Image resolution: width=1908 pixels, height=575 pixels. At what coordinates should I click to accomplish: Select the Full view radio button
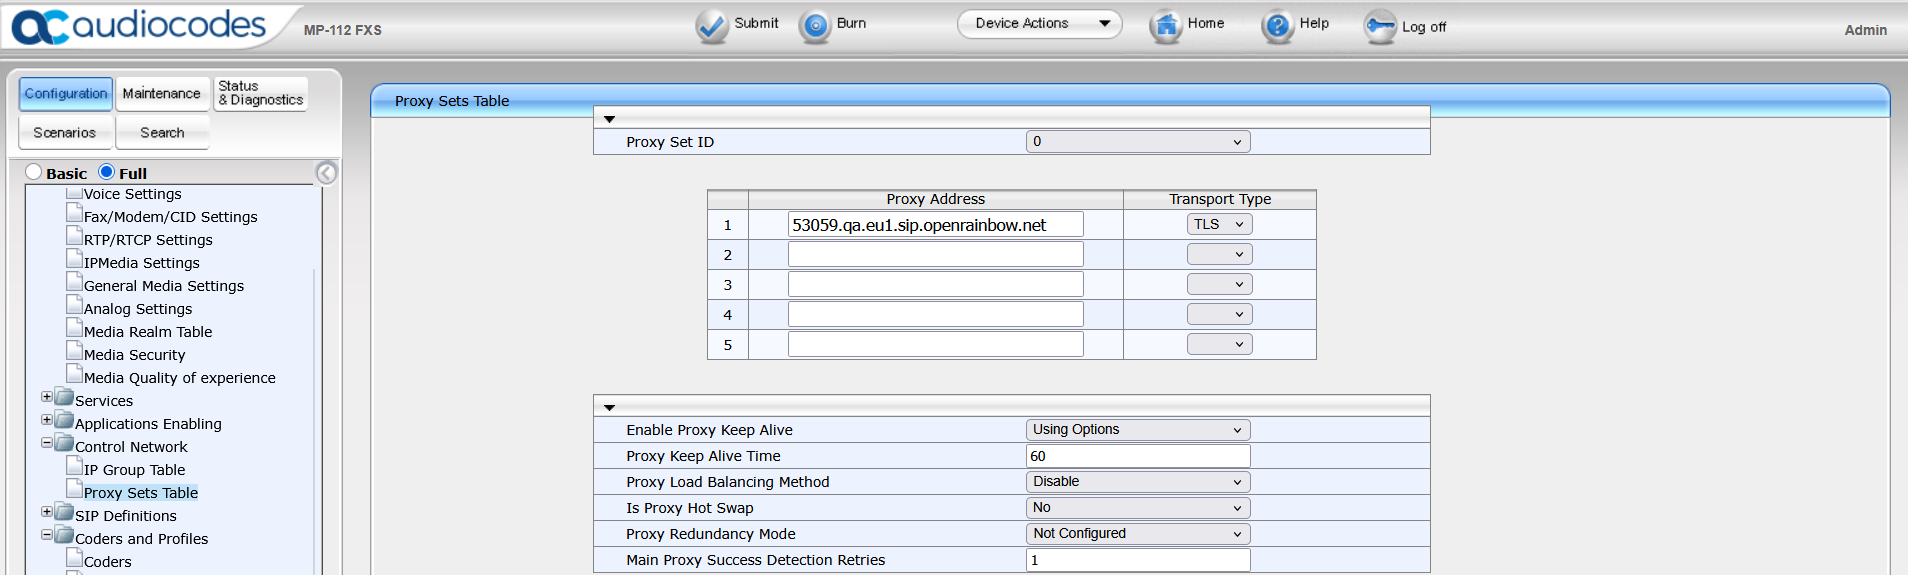pos(107,172)
